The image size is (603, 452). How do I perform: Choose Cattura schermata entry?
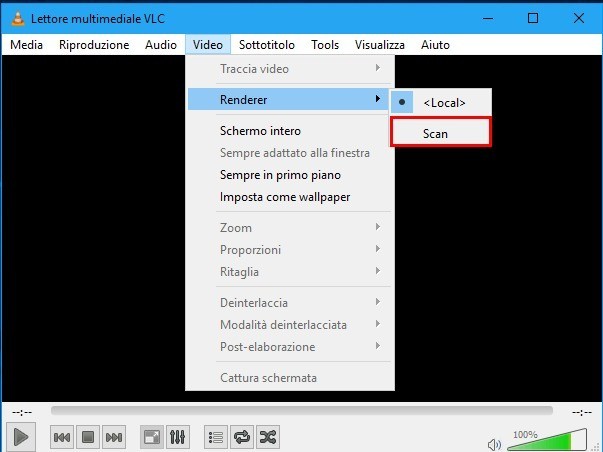click(x=288, y=377)
